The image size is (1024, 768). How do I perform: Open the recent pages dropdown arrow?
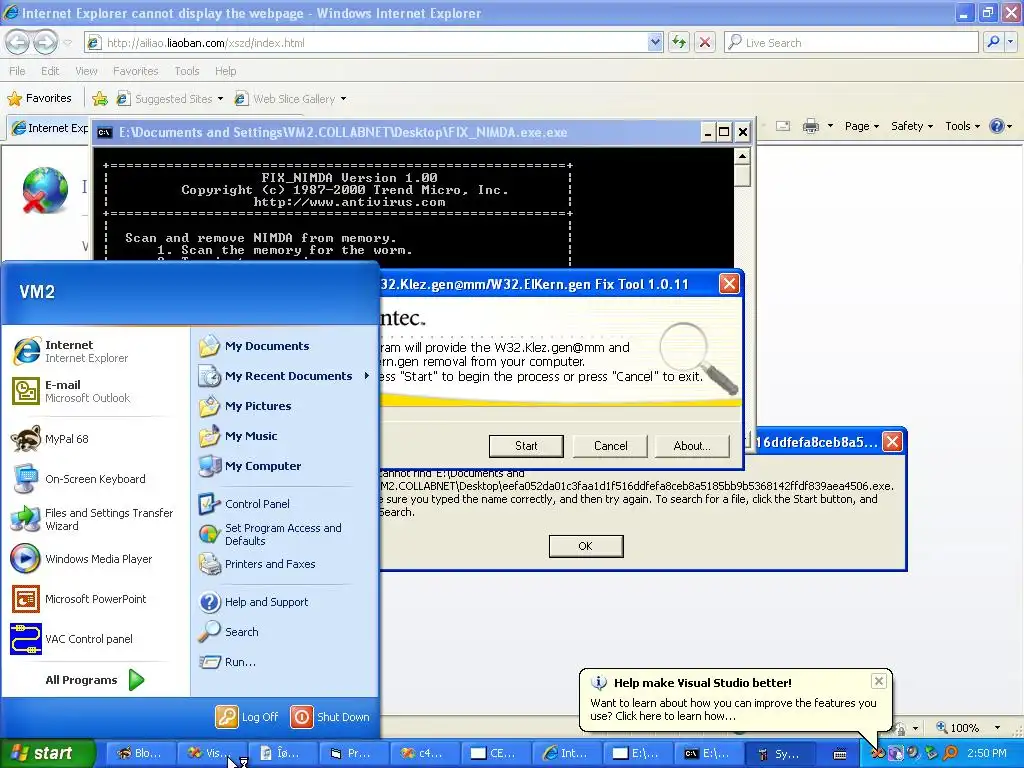[67, 43]
